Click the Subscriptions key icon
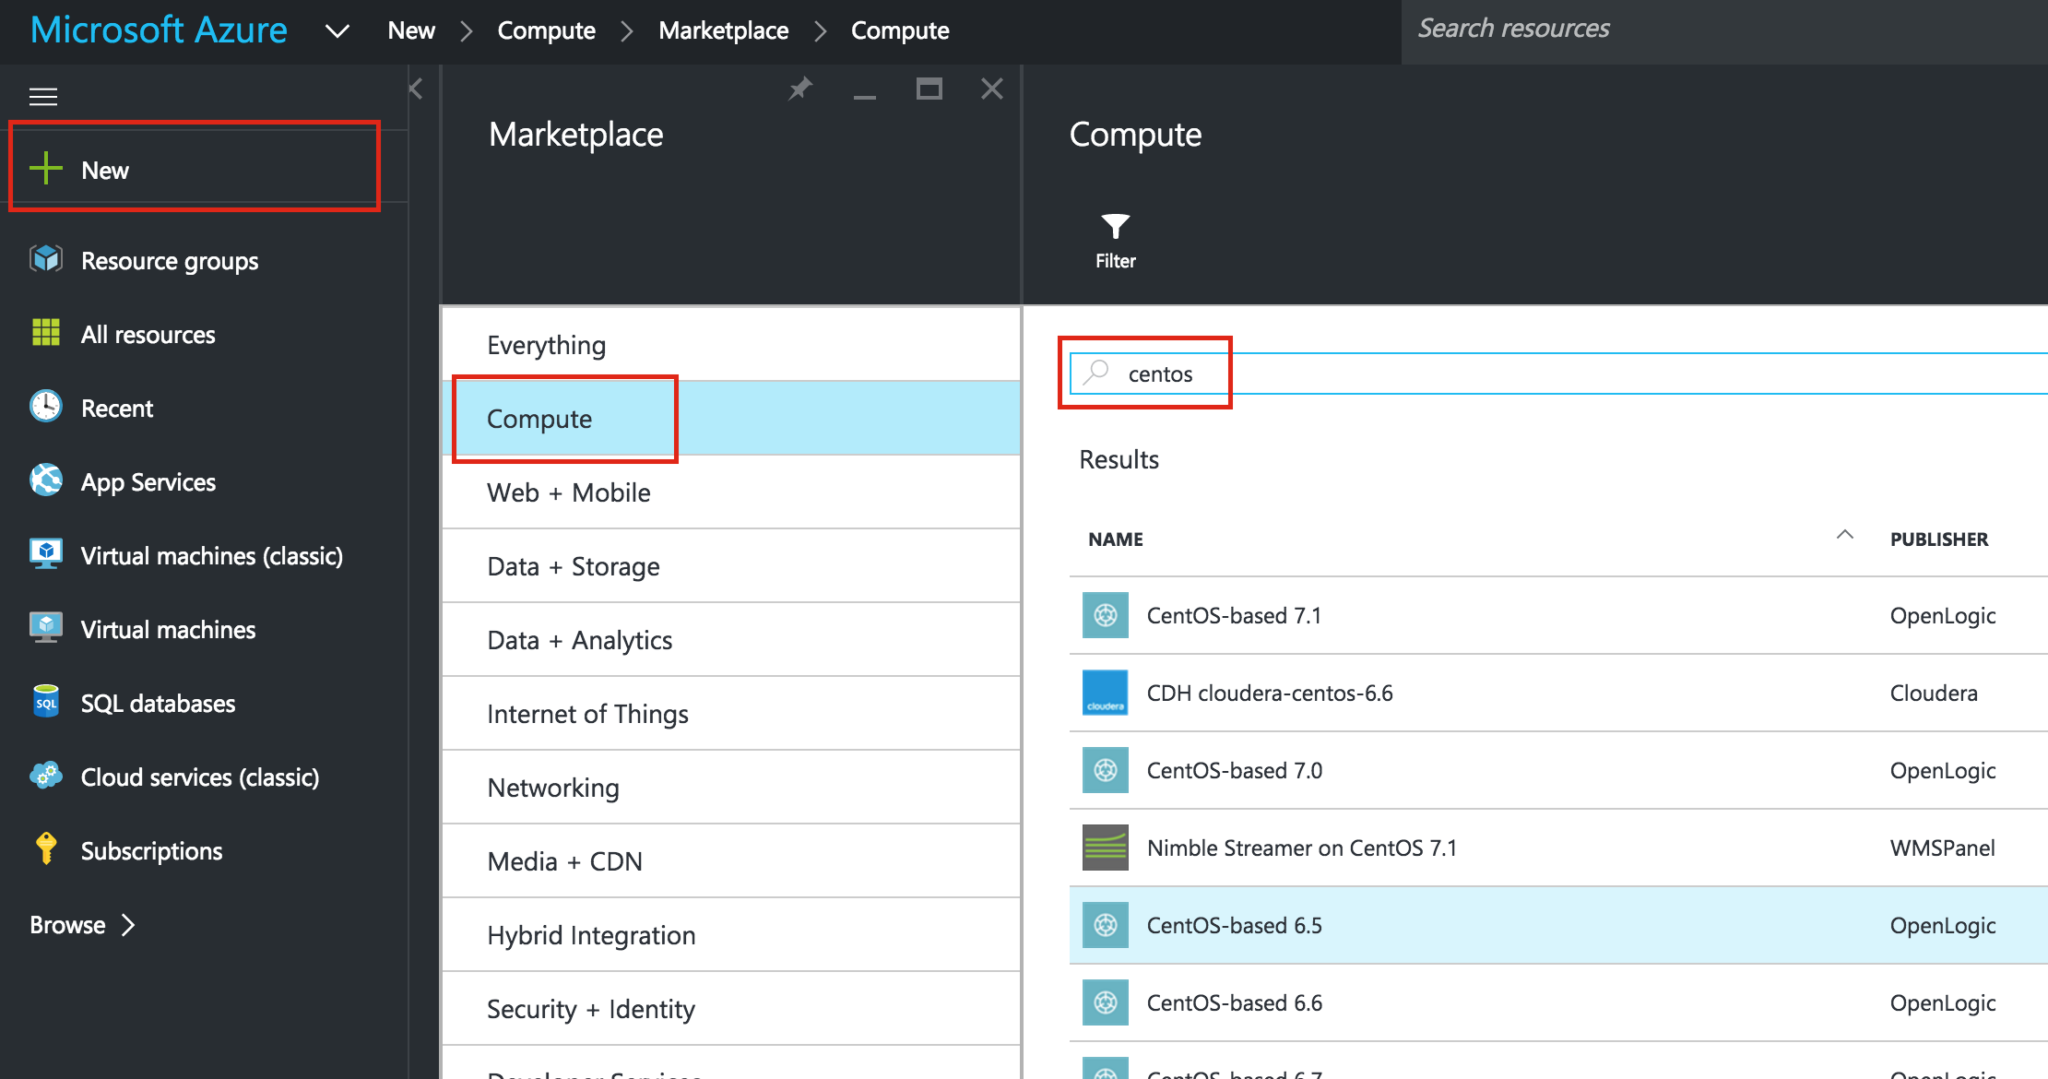Viewport: 2048px width, 1079px height. point(45,850)
